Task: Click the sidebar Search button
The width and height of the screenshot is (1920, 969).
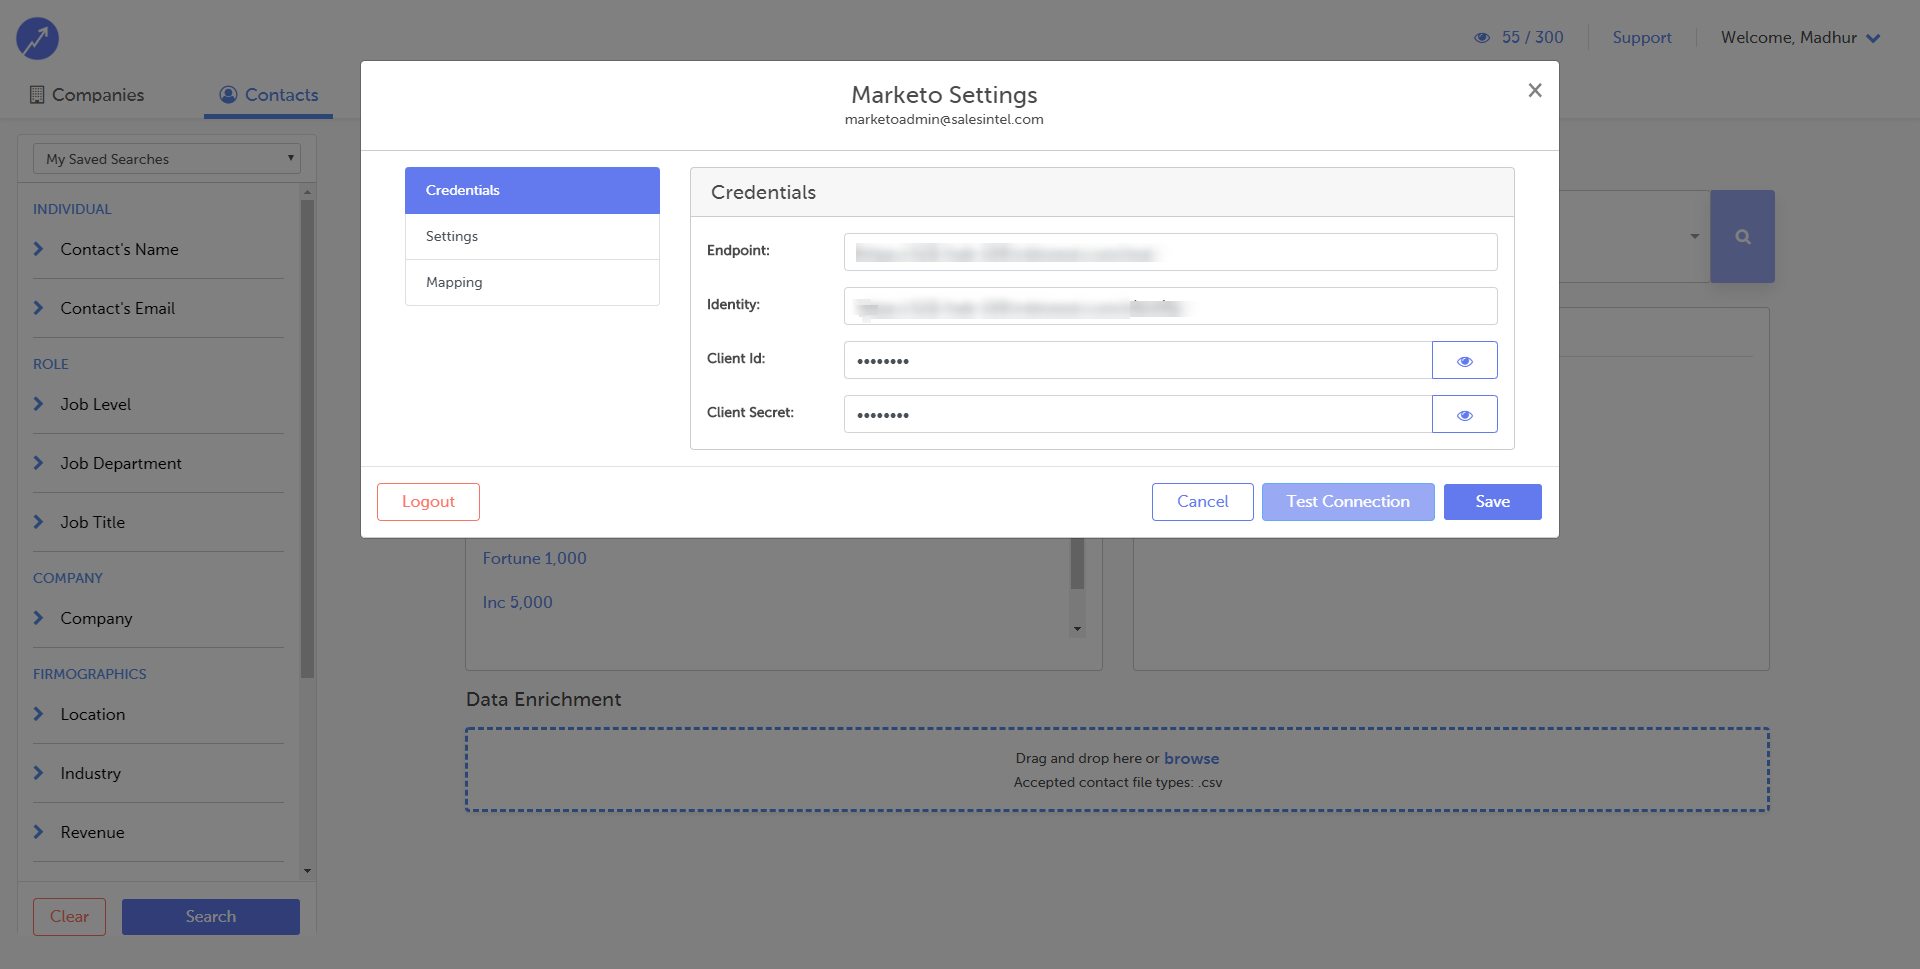Action: 210,917
